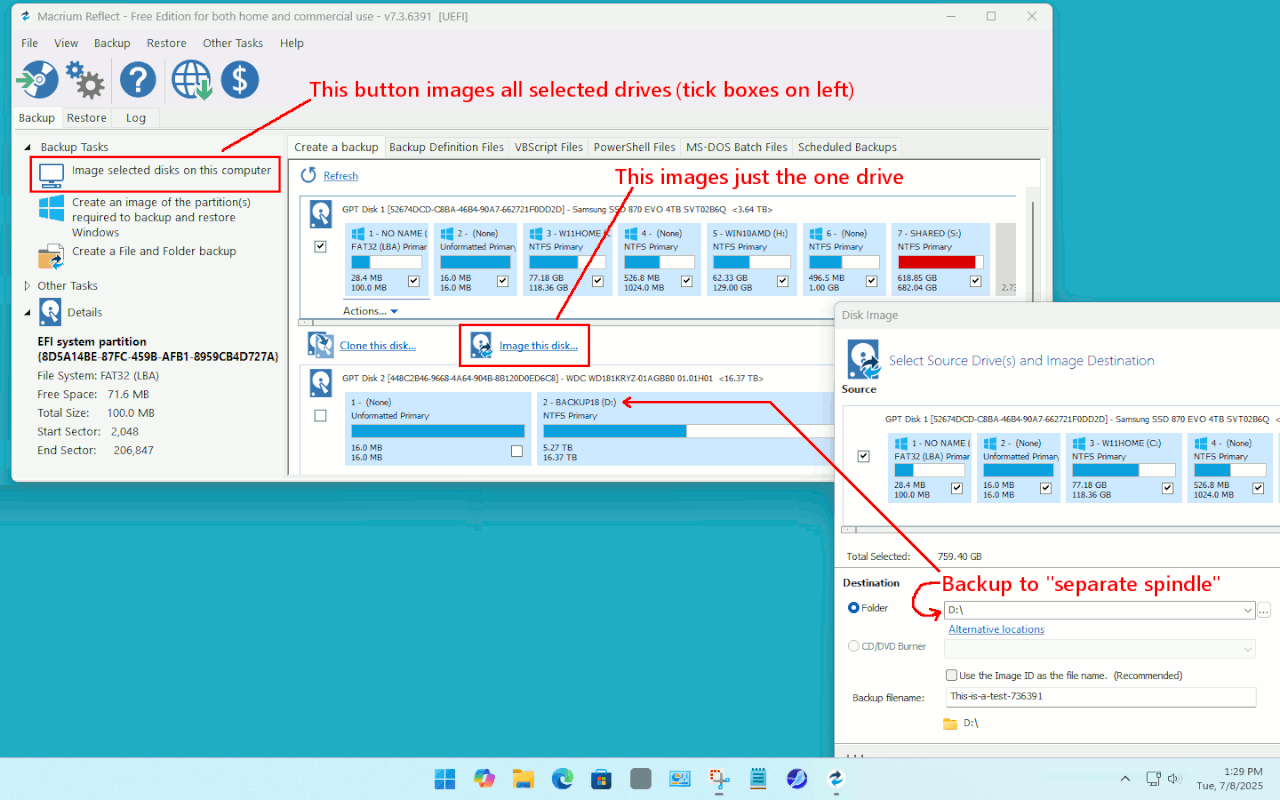This screenshot has width=1280, height=800.
Task: Click the Refresh link
Action: 341,176
